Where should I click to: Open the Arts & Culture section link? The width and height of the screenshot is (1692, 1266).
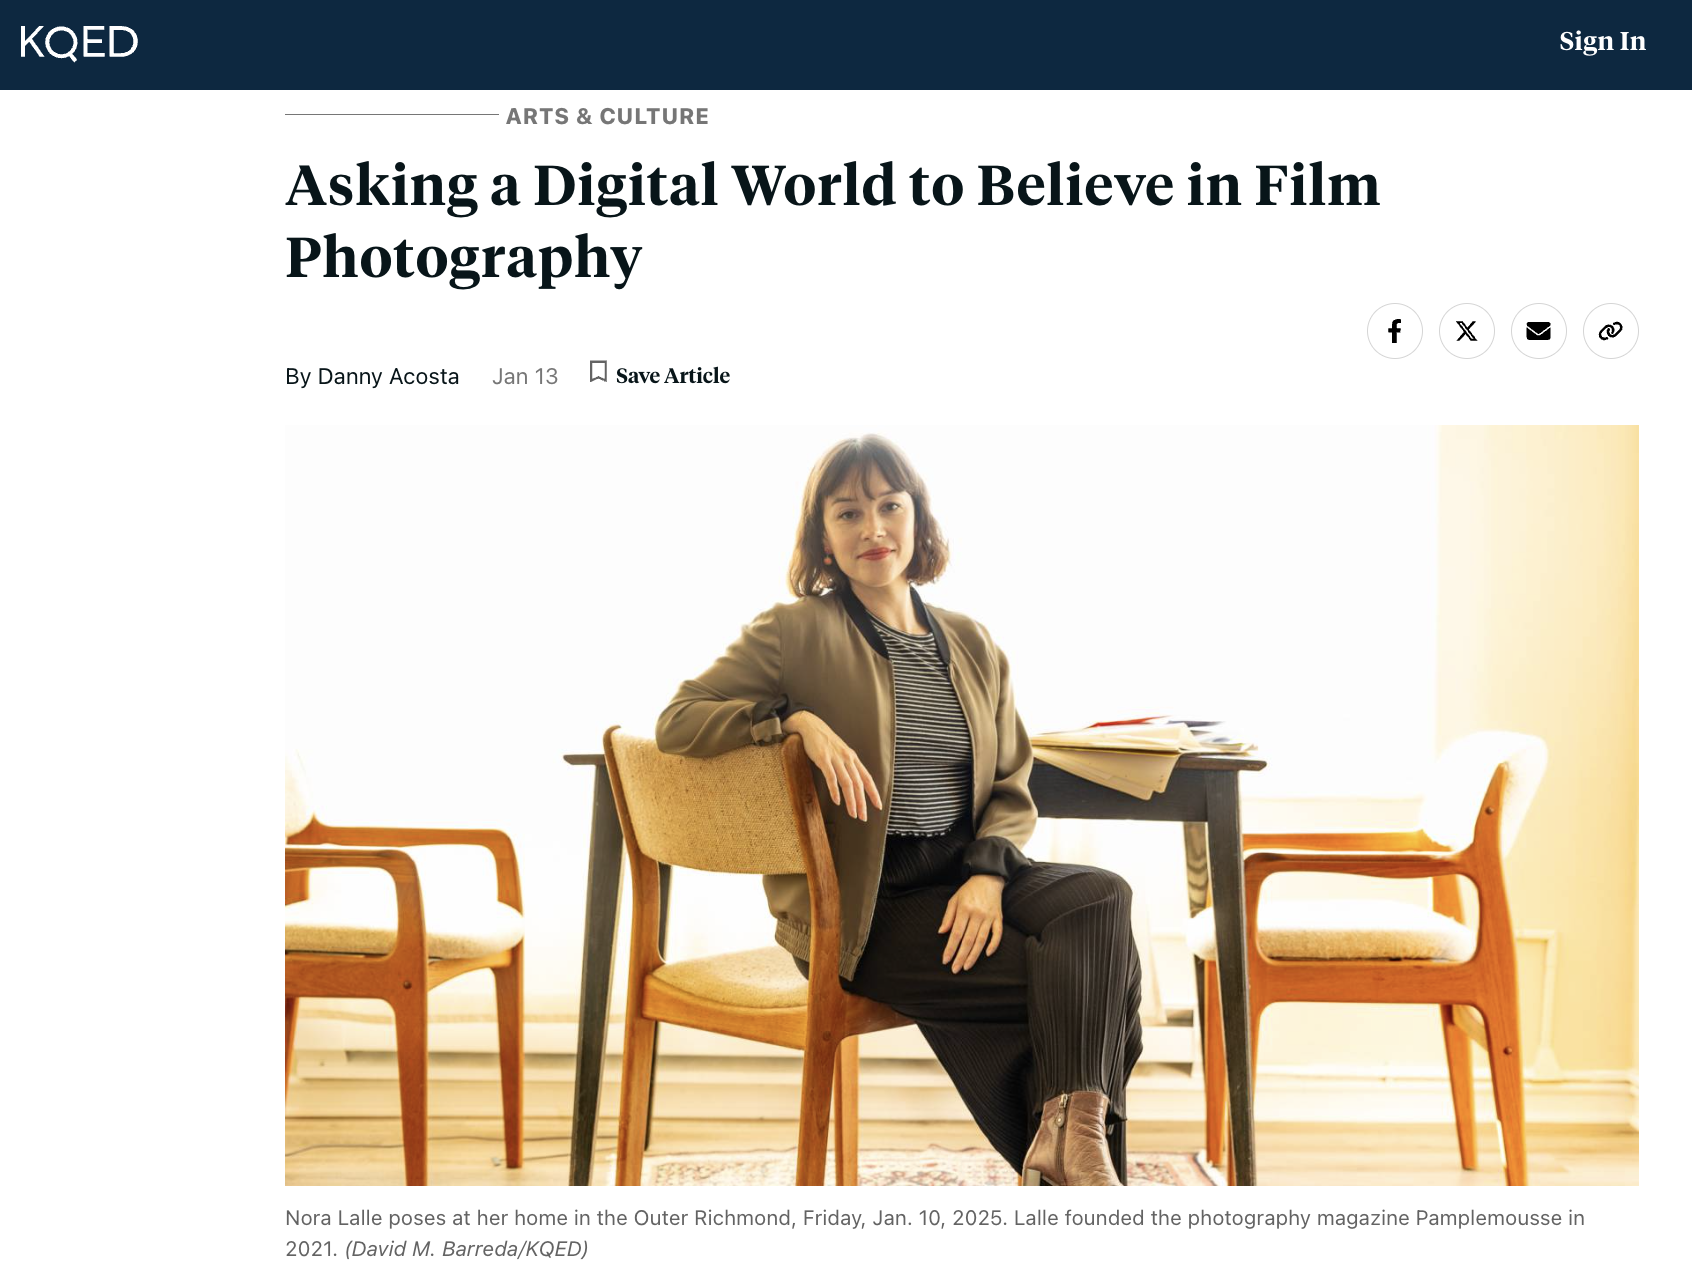[607, 116]
